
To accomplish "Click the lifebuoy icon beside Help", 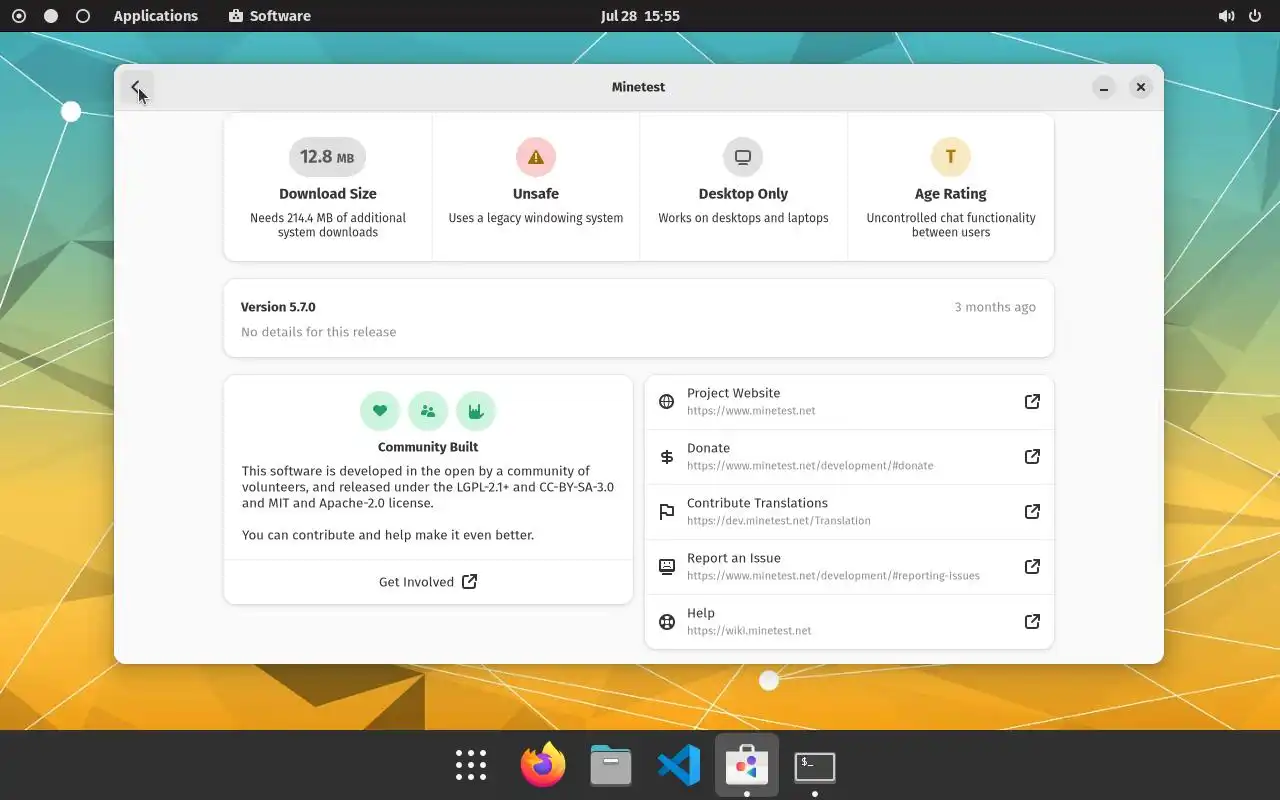I will [x=667, y=621].
